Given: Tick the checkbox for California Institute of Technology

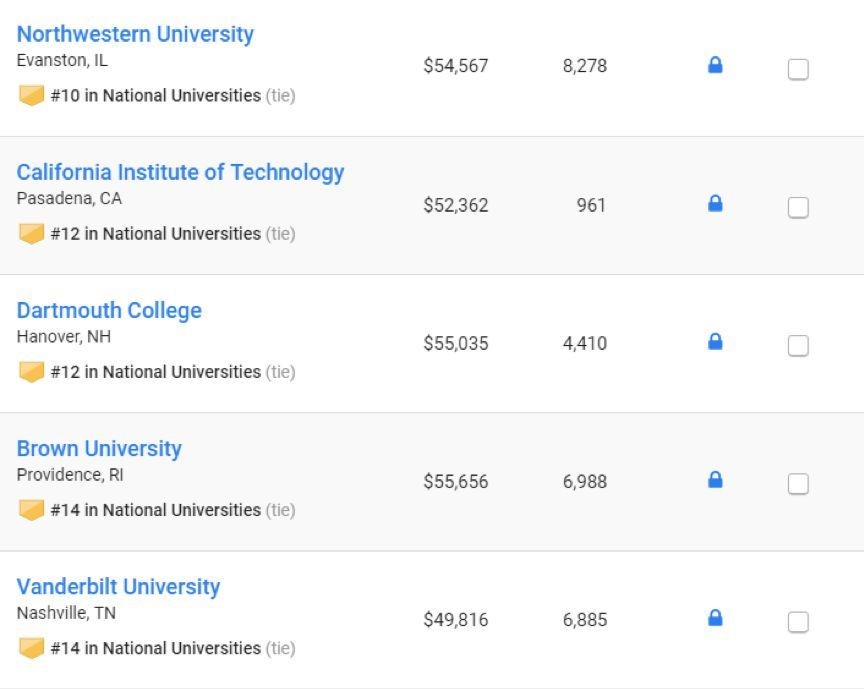Looking at the screenshot, I should point(798,208).
